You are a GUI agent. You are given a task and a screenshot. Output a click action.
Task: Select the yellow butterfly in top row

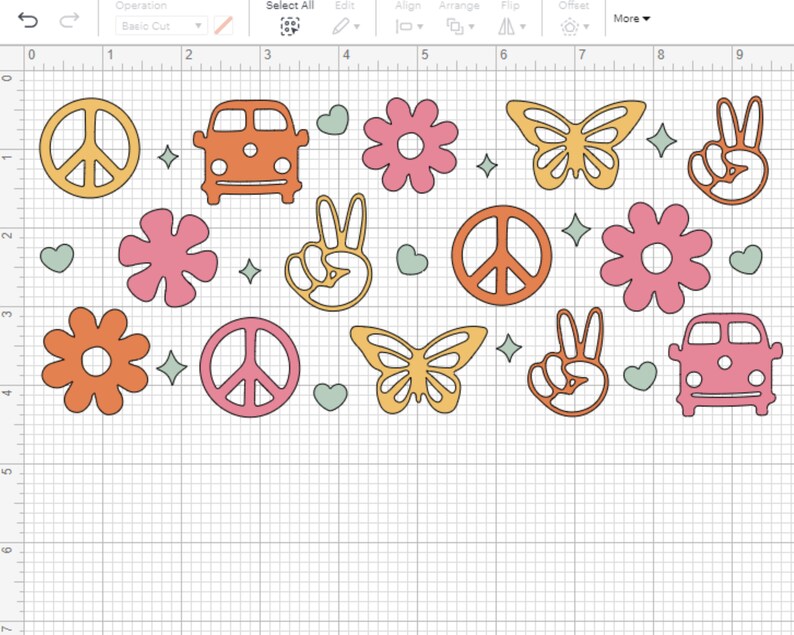pos(576,144)
